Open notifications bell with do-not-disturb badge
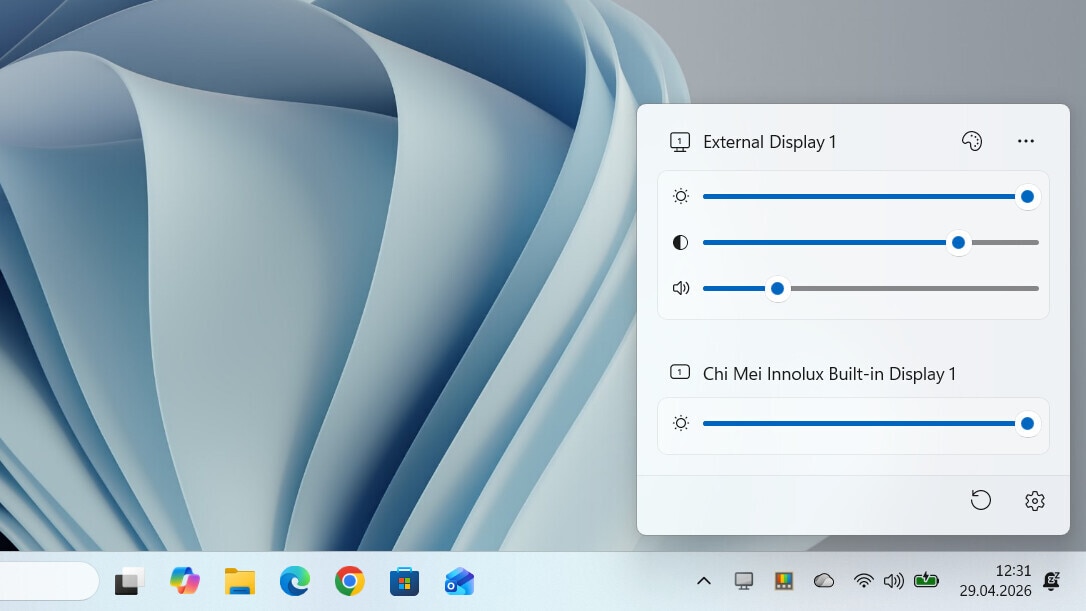This screenshot has width=1086, height=611. tap(1051, 581)
